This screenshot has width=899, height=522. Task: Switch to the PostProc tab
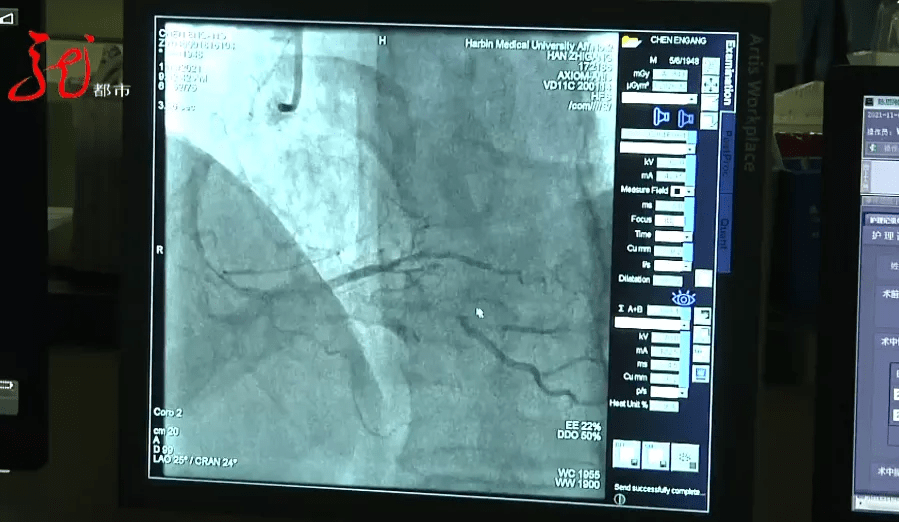729,153
